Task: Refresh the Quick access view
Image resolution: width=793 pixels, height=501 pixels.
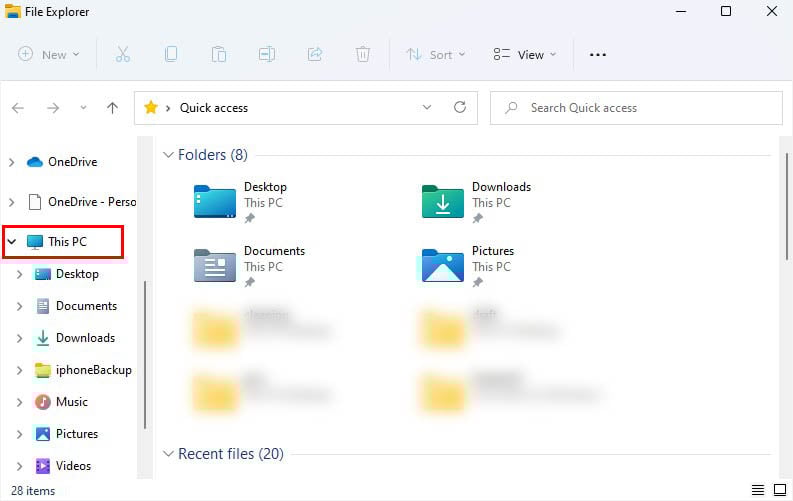Action: click(460, 107)
